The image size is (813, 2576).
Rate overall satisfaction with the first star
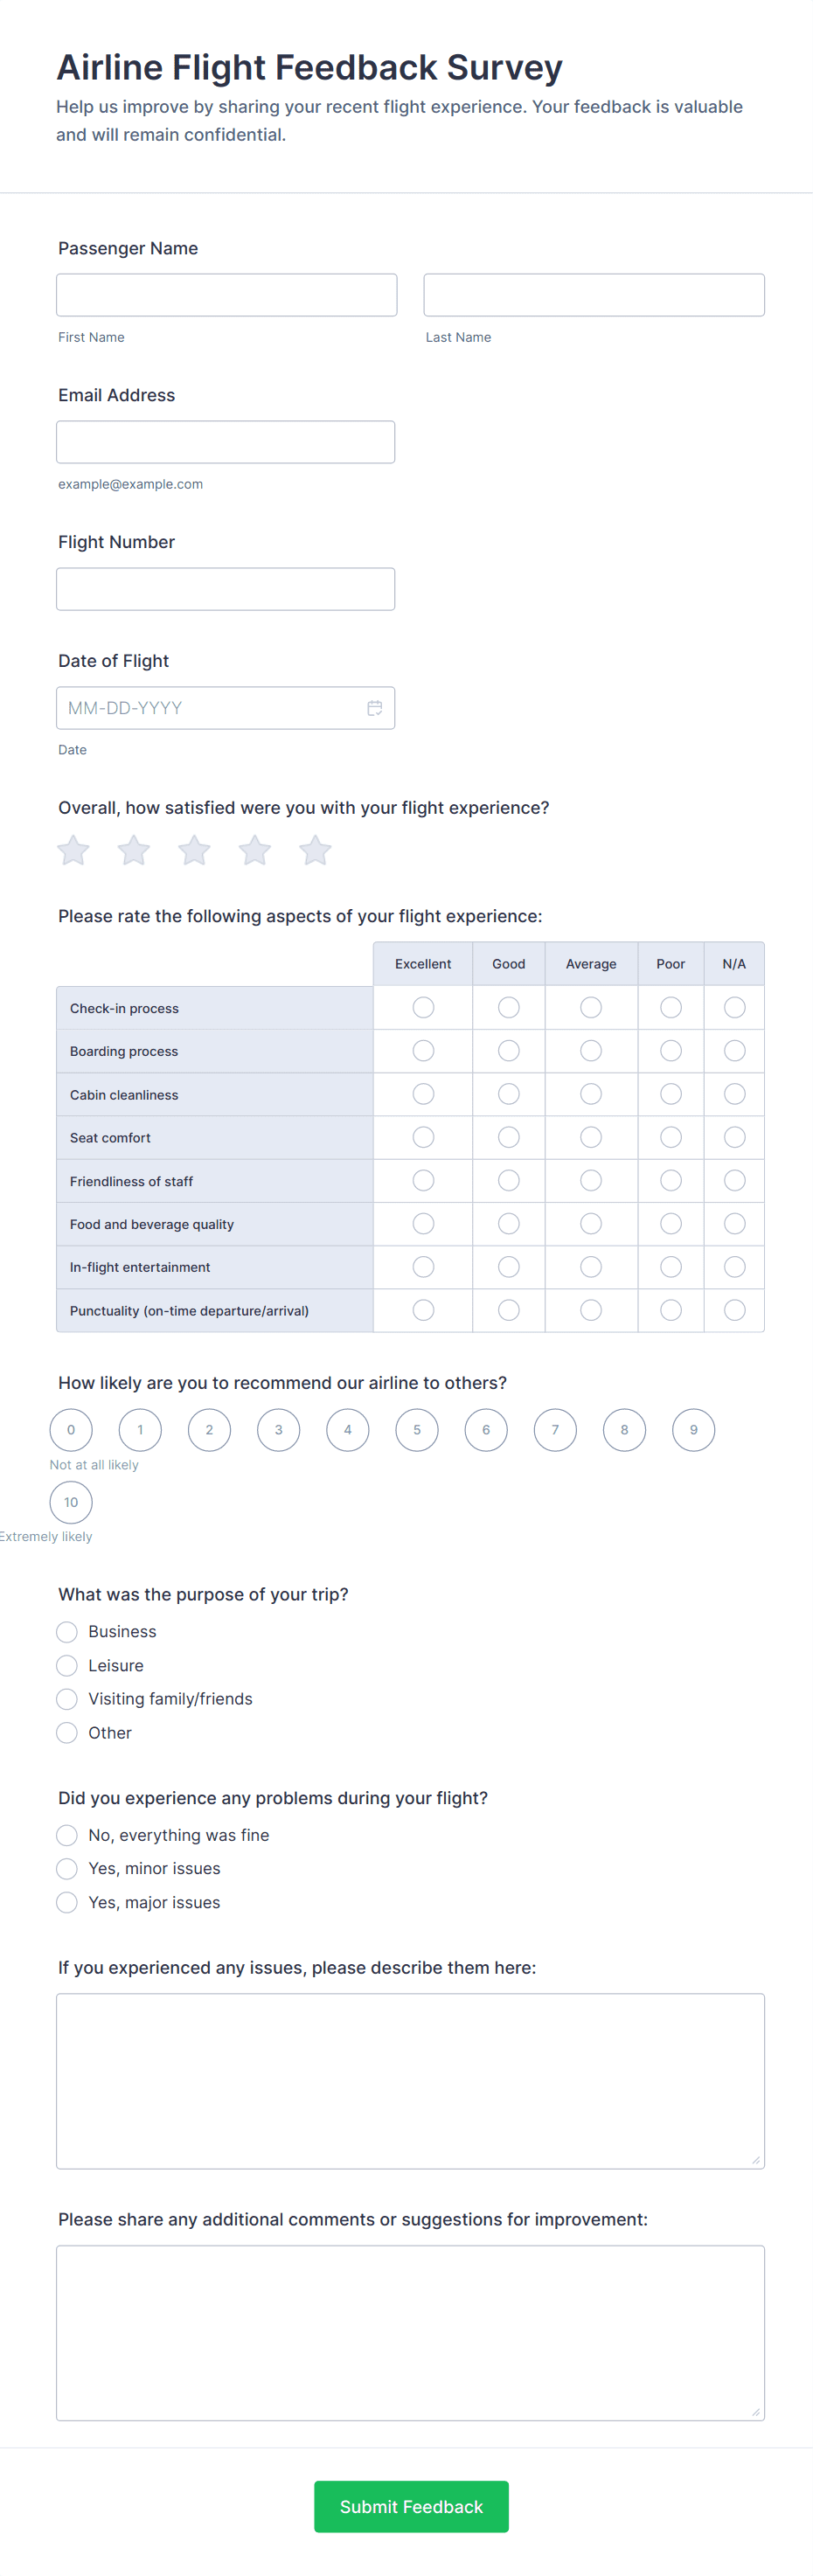[73, 851]
